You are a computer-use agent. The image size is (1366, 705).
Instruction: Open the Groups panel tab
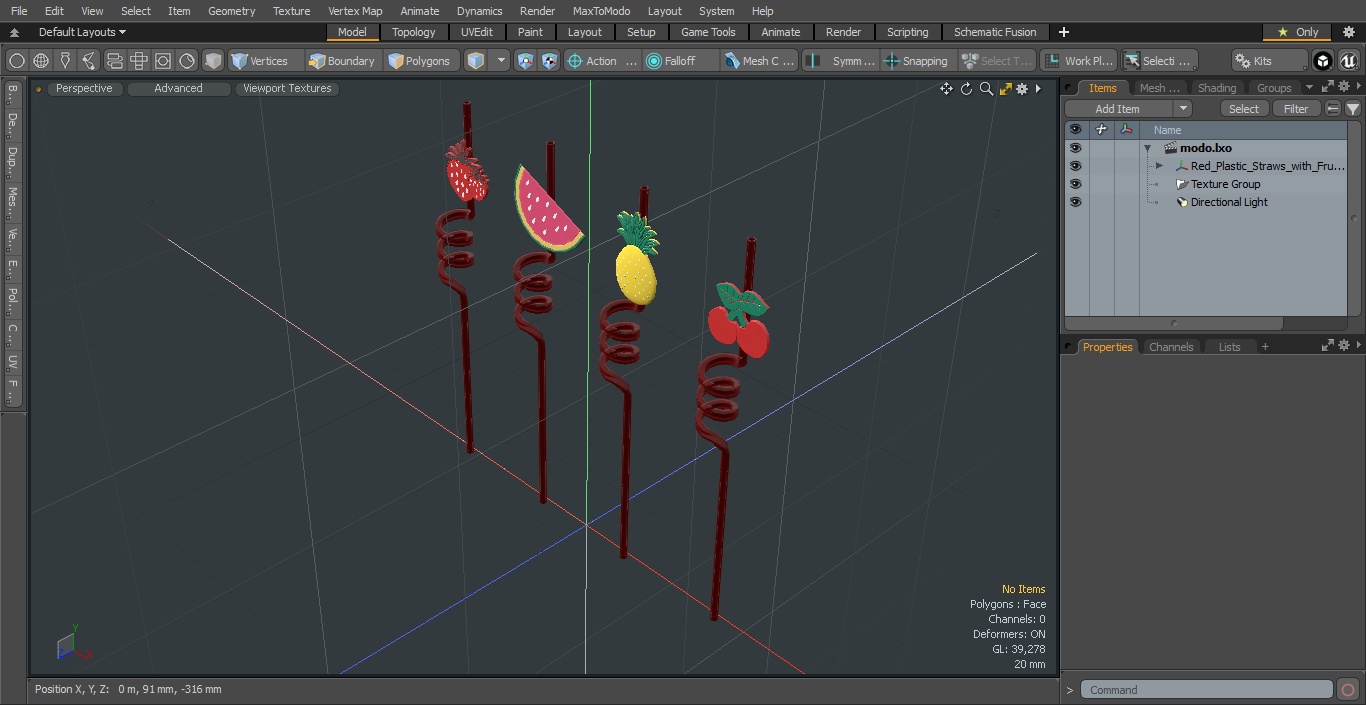(x=1274, y=88)
